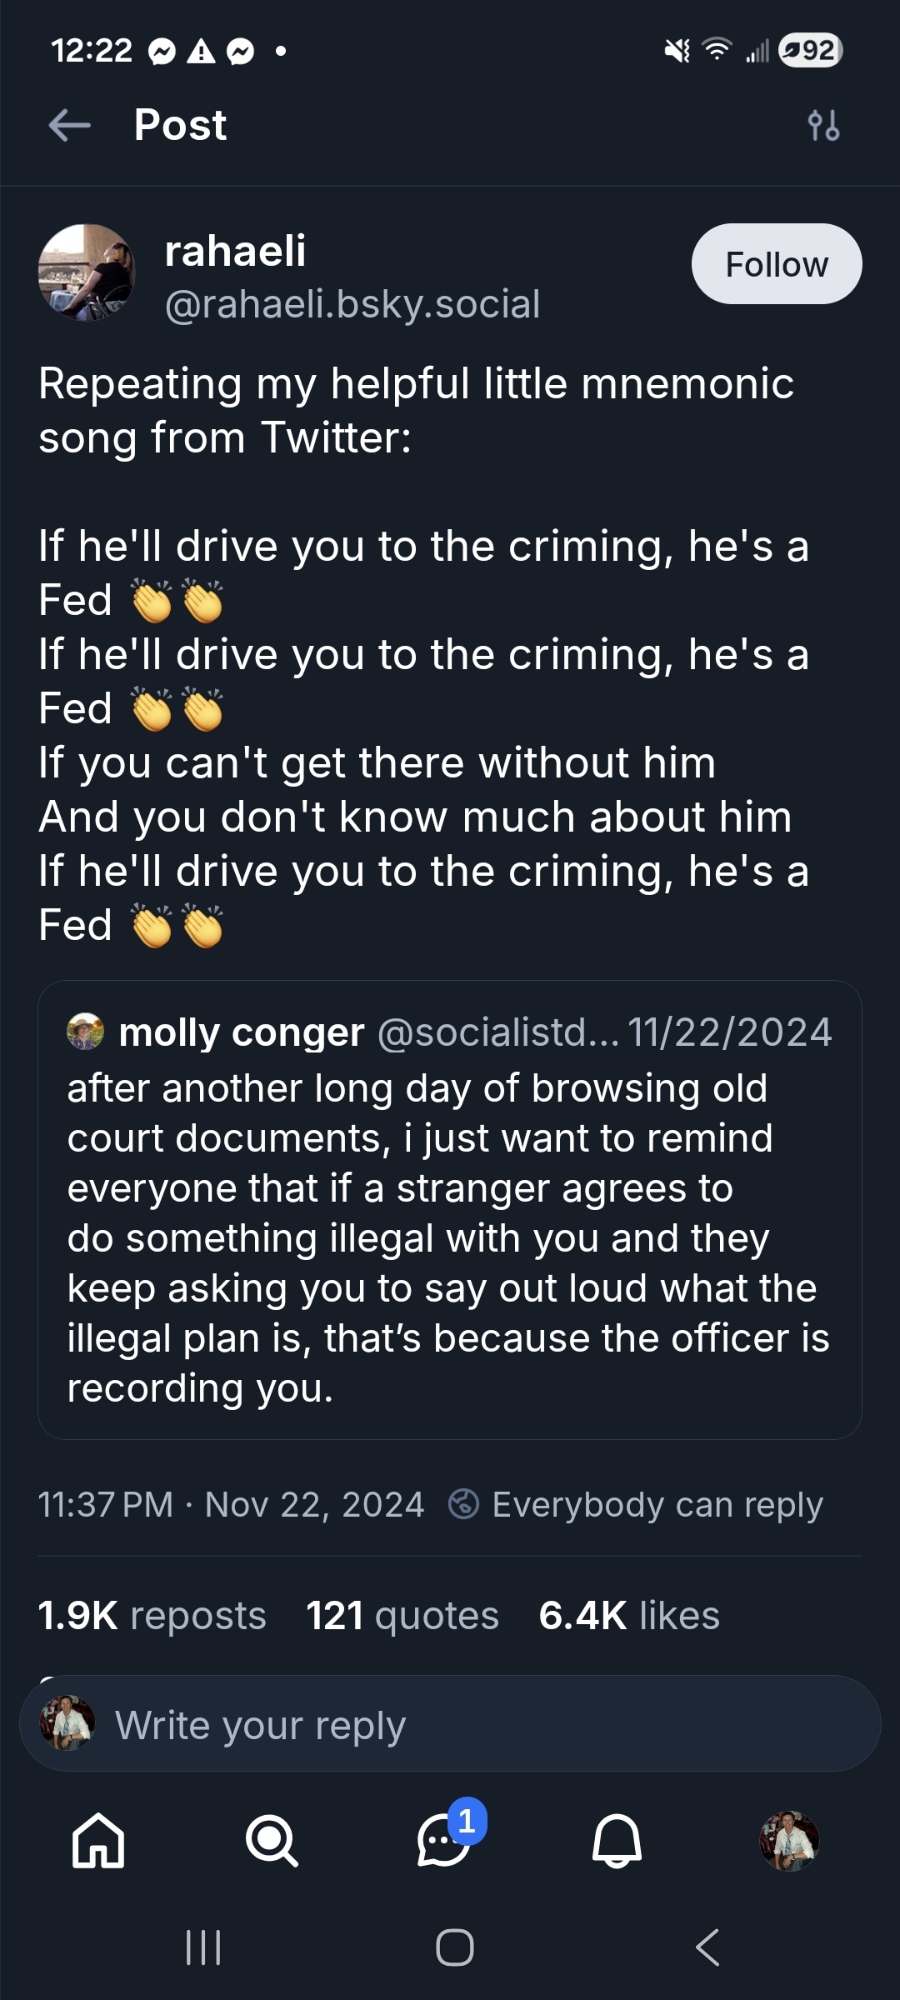View the 6.4K likes list
The image size is (900, 2000).
[x=629, y=1616]
